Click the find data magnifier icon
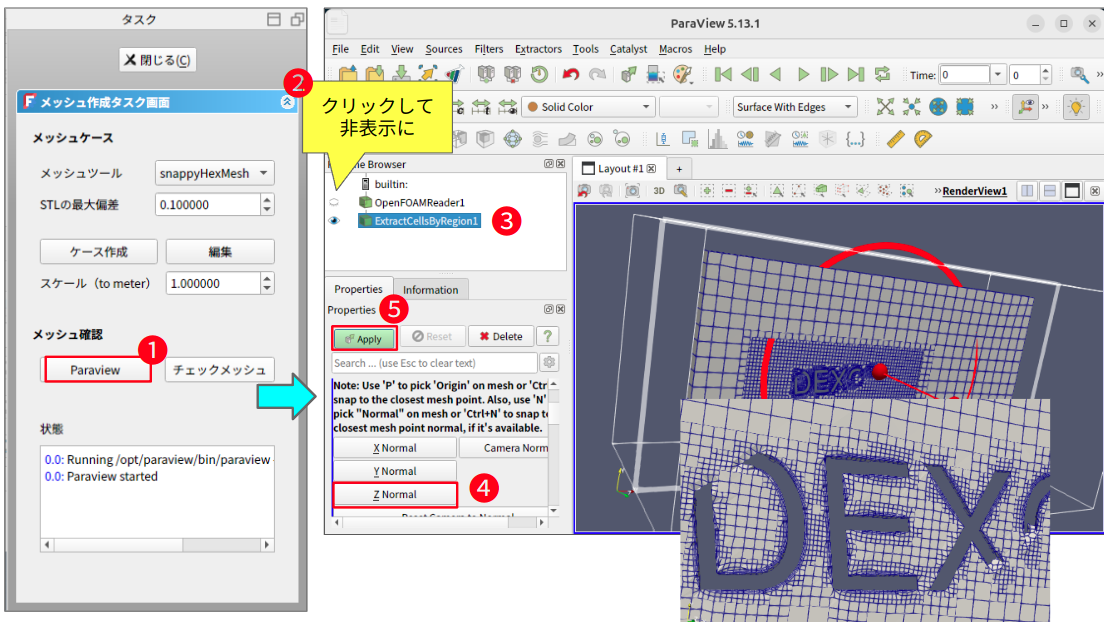Viewport: 1104px width, 622px height. [1079, 74]
